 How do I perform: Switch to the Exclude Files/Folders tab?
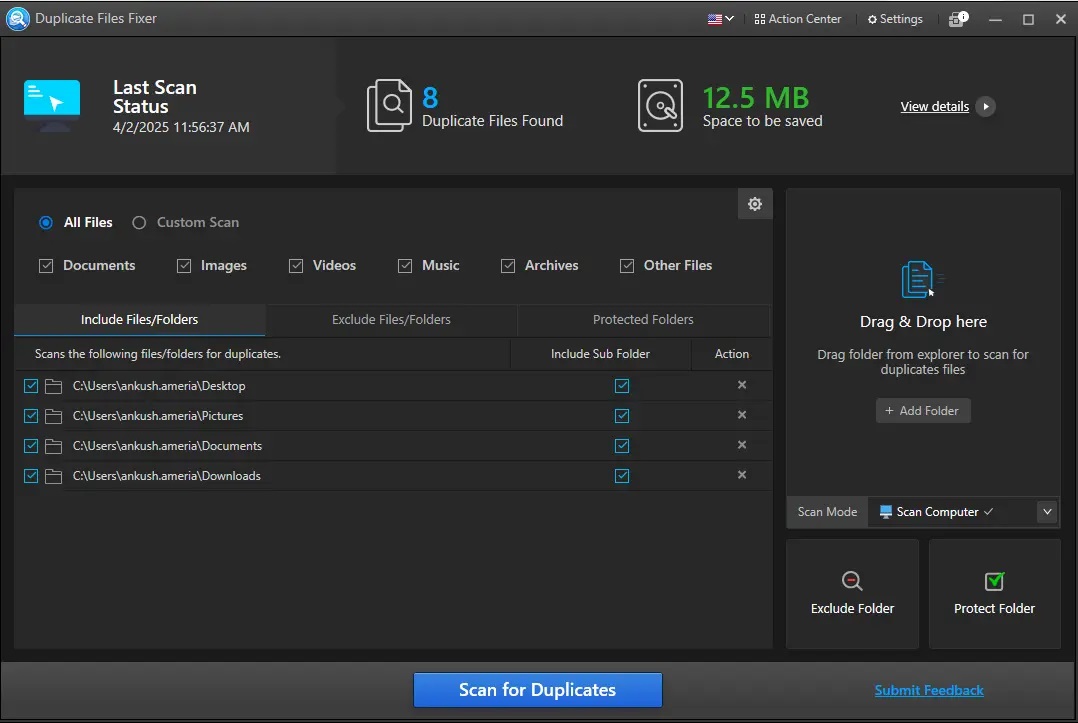391,319
